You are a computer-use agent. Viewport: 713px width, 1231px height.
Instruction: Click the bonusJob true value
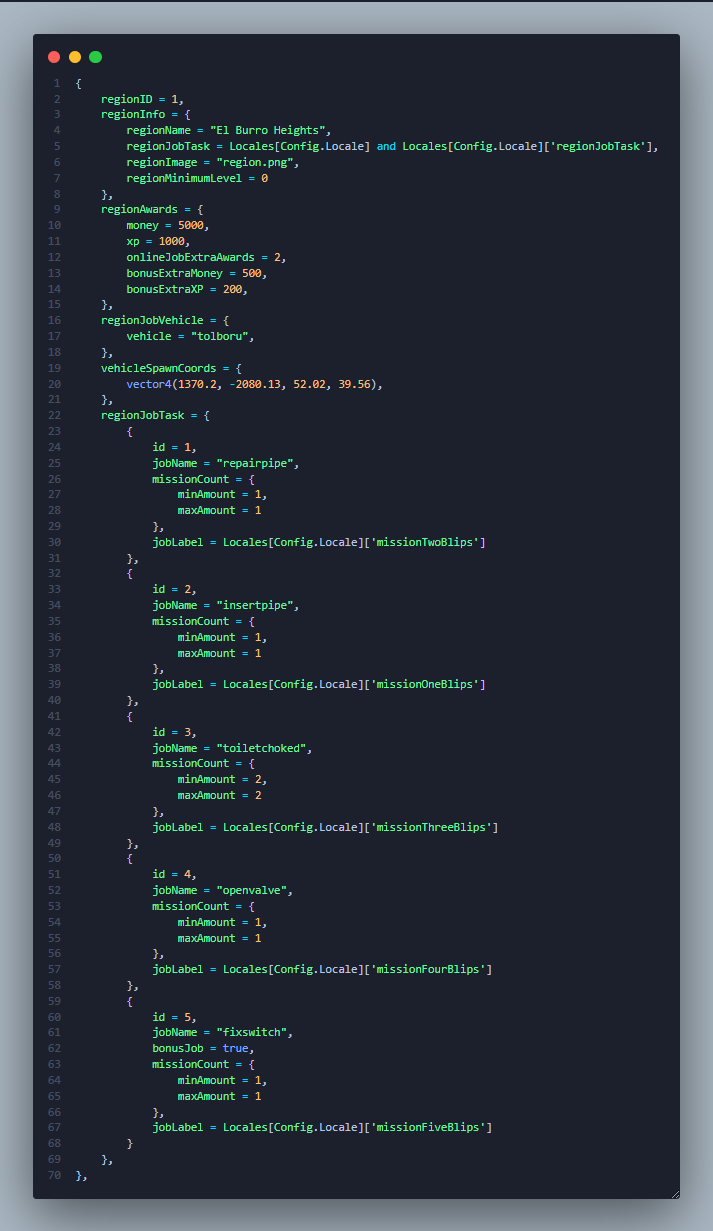235,1048
